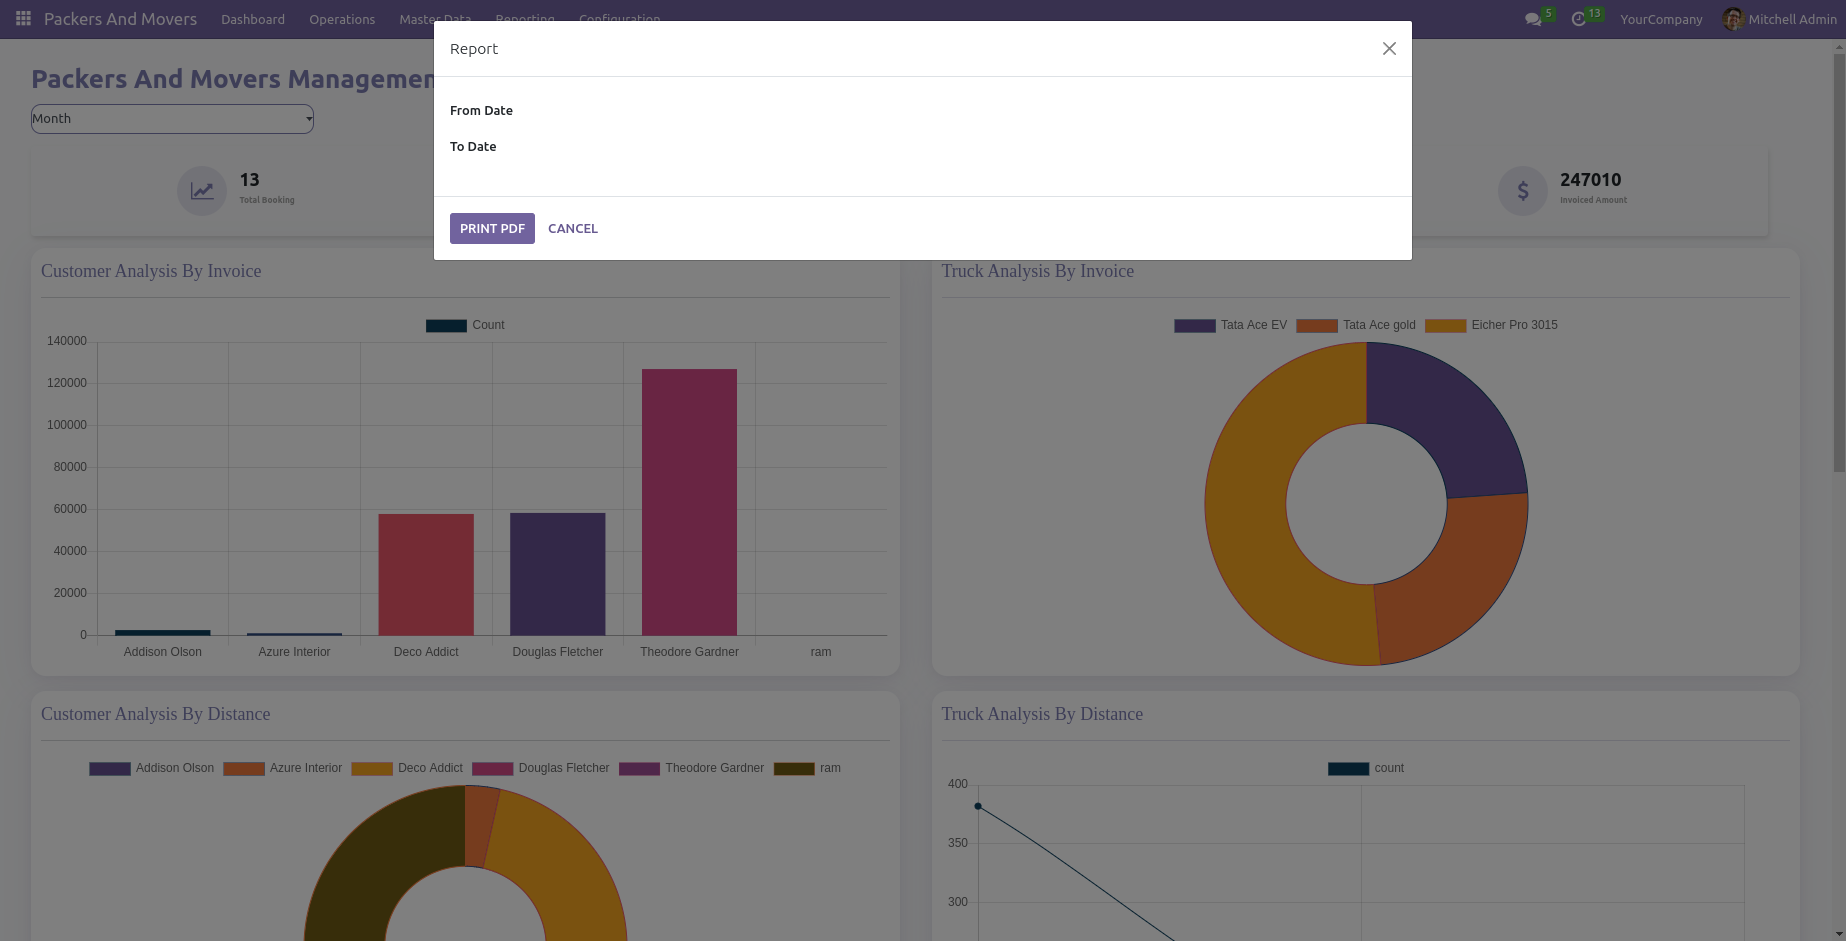Click the Total Booking chart icon
The image size is (1846, 941).
[x=202, y=190]
